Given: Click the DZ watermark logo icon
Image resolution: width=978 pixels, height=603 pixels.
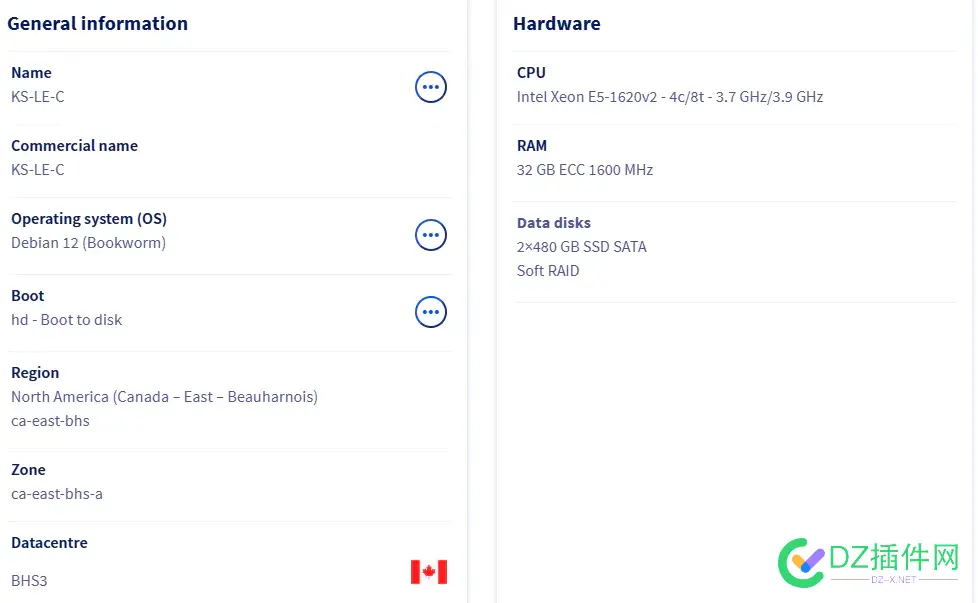Looking at the screenshot, I should click(x=801, y=562).
